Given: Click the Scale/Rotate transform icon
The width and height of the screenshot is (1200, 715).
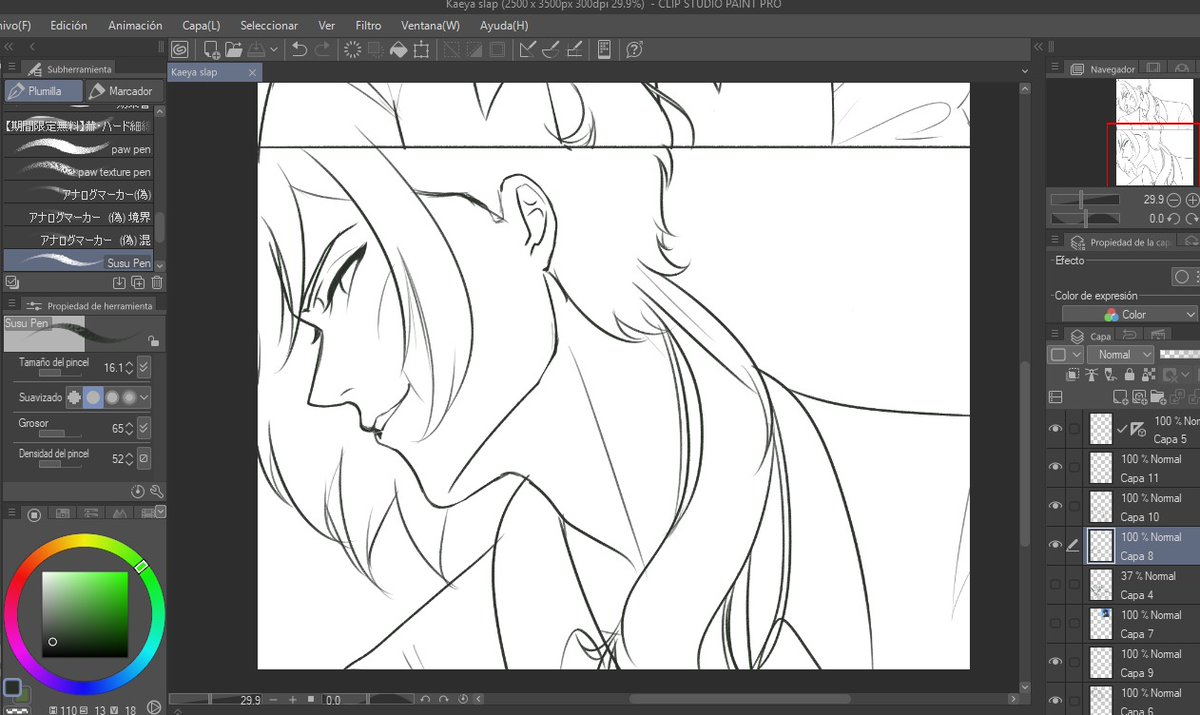Looking at the screenshot, I should pyautogui.click(x=421, y=49).
